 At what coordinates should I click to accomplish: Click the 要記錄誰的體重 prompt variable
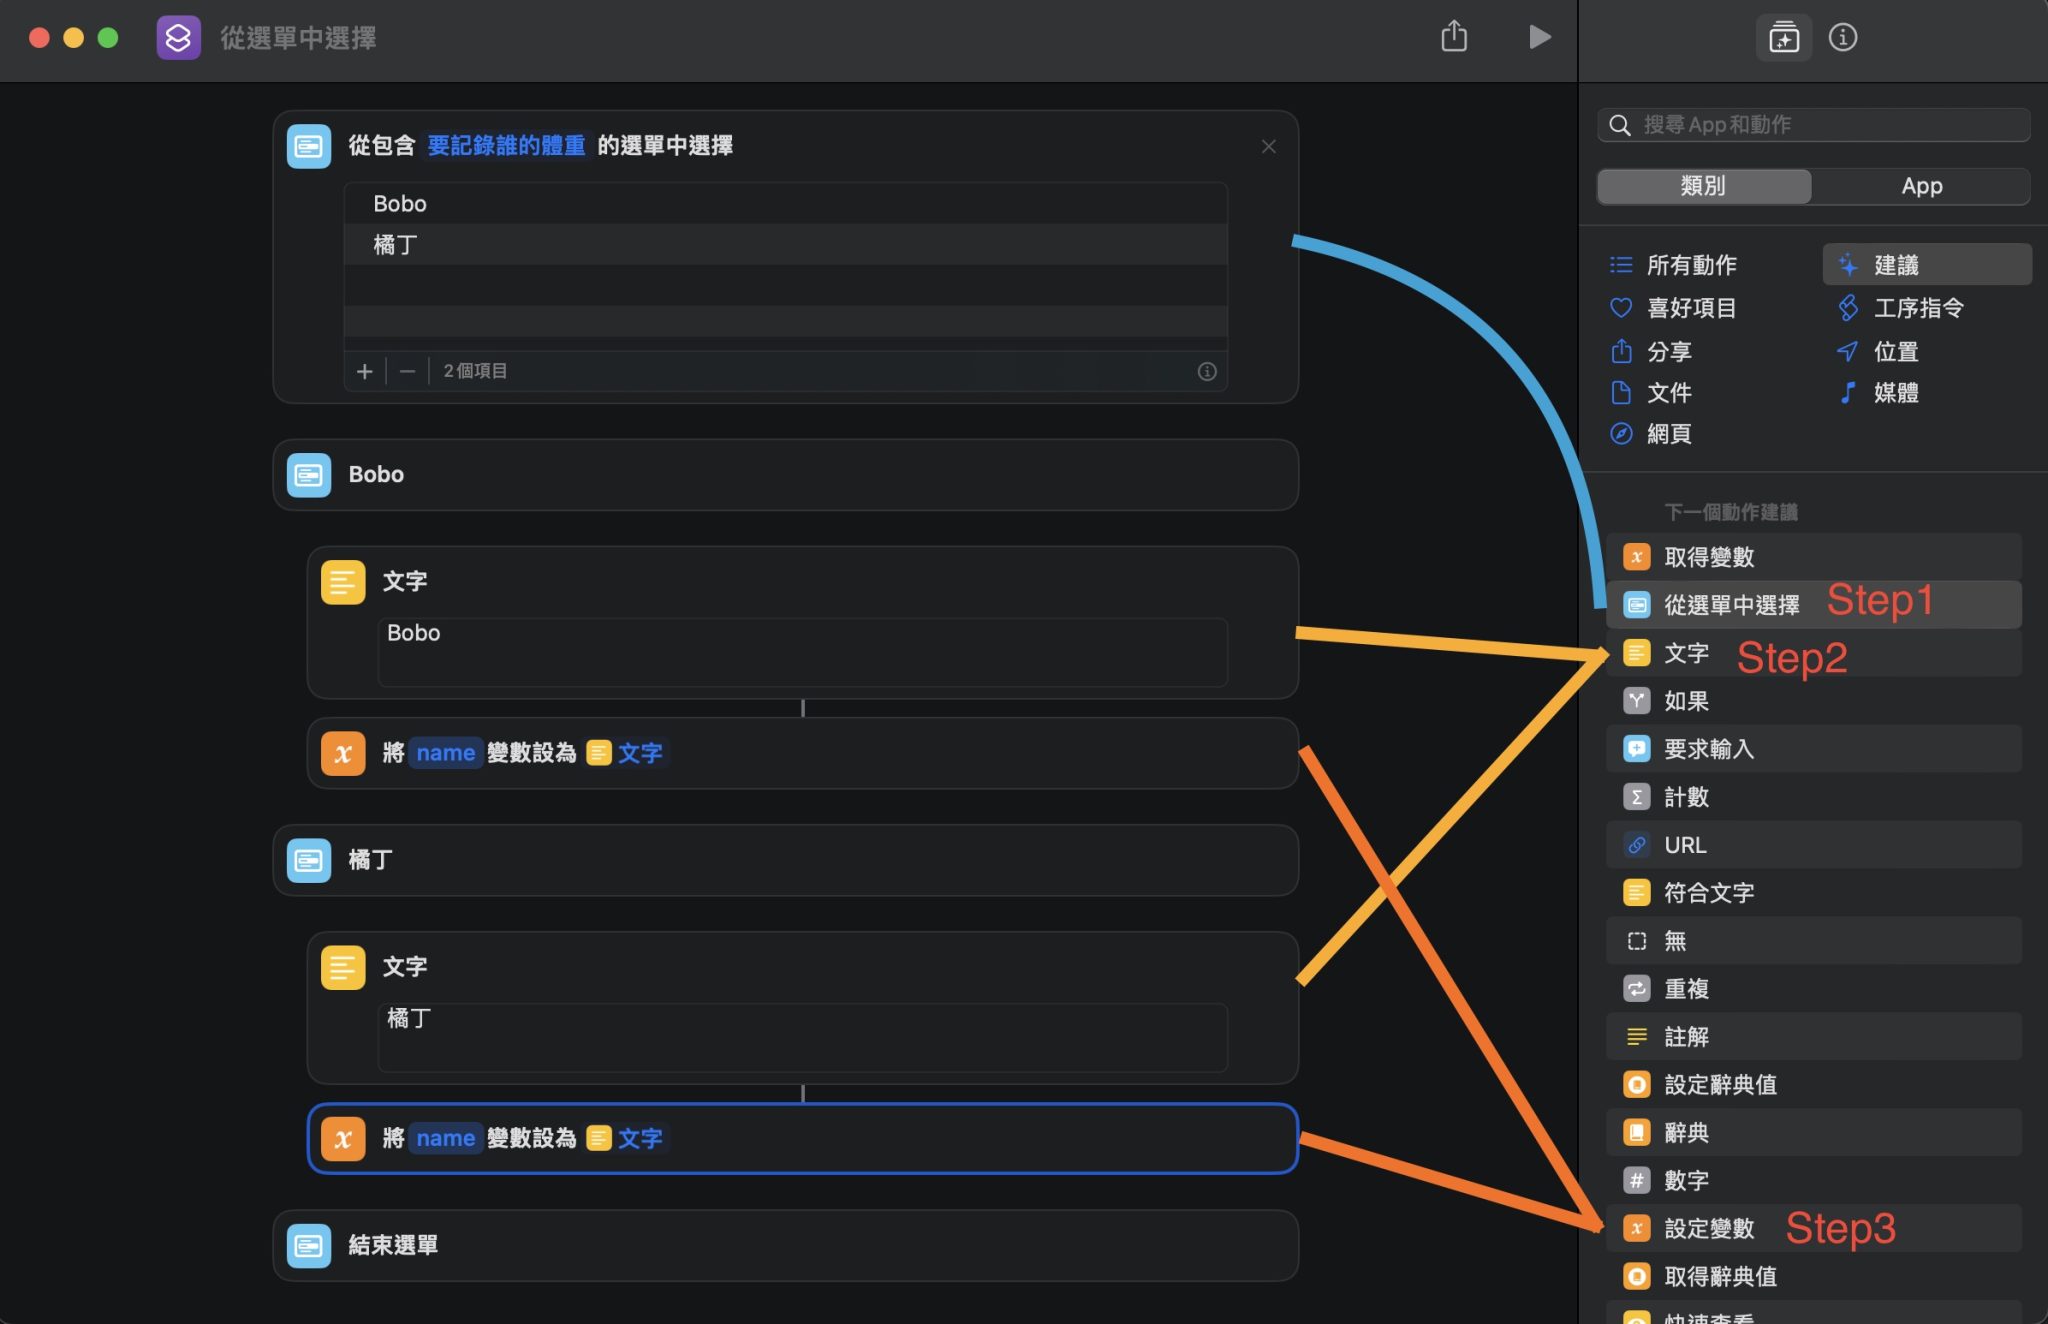coord(506,146)
